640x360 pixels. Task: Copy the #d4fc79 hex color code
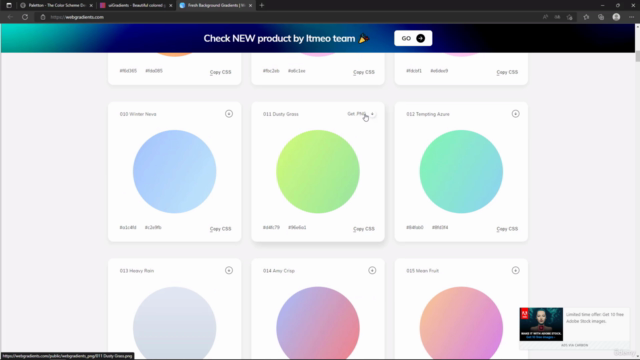(271, 227)
